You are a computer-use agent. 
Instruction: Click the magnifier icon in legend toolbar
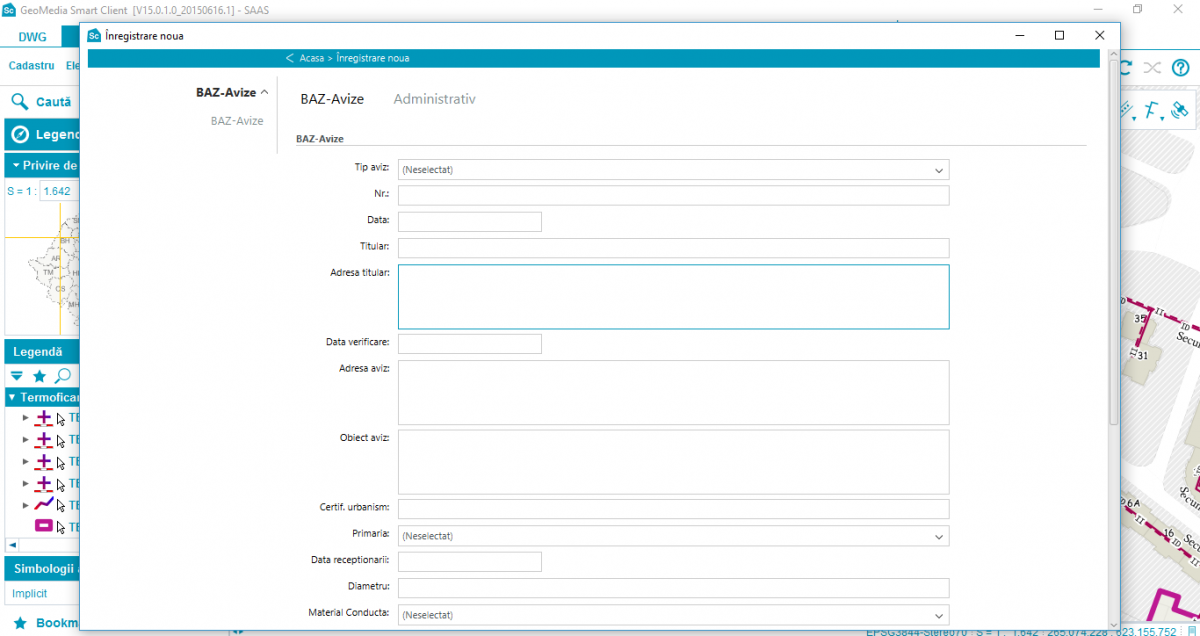pyautogui.click(x=62, y=376)
